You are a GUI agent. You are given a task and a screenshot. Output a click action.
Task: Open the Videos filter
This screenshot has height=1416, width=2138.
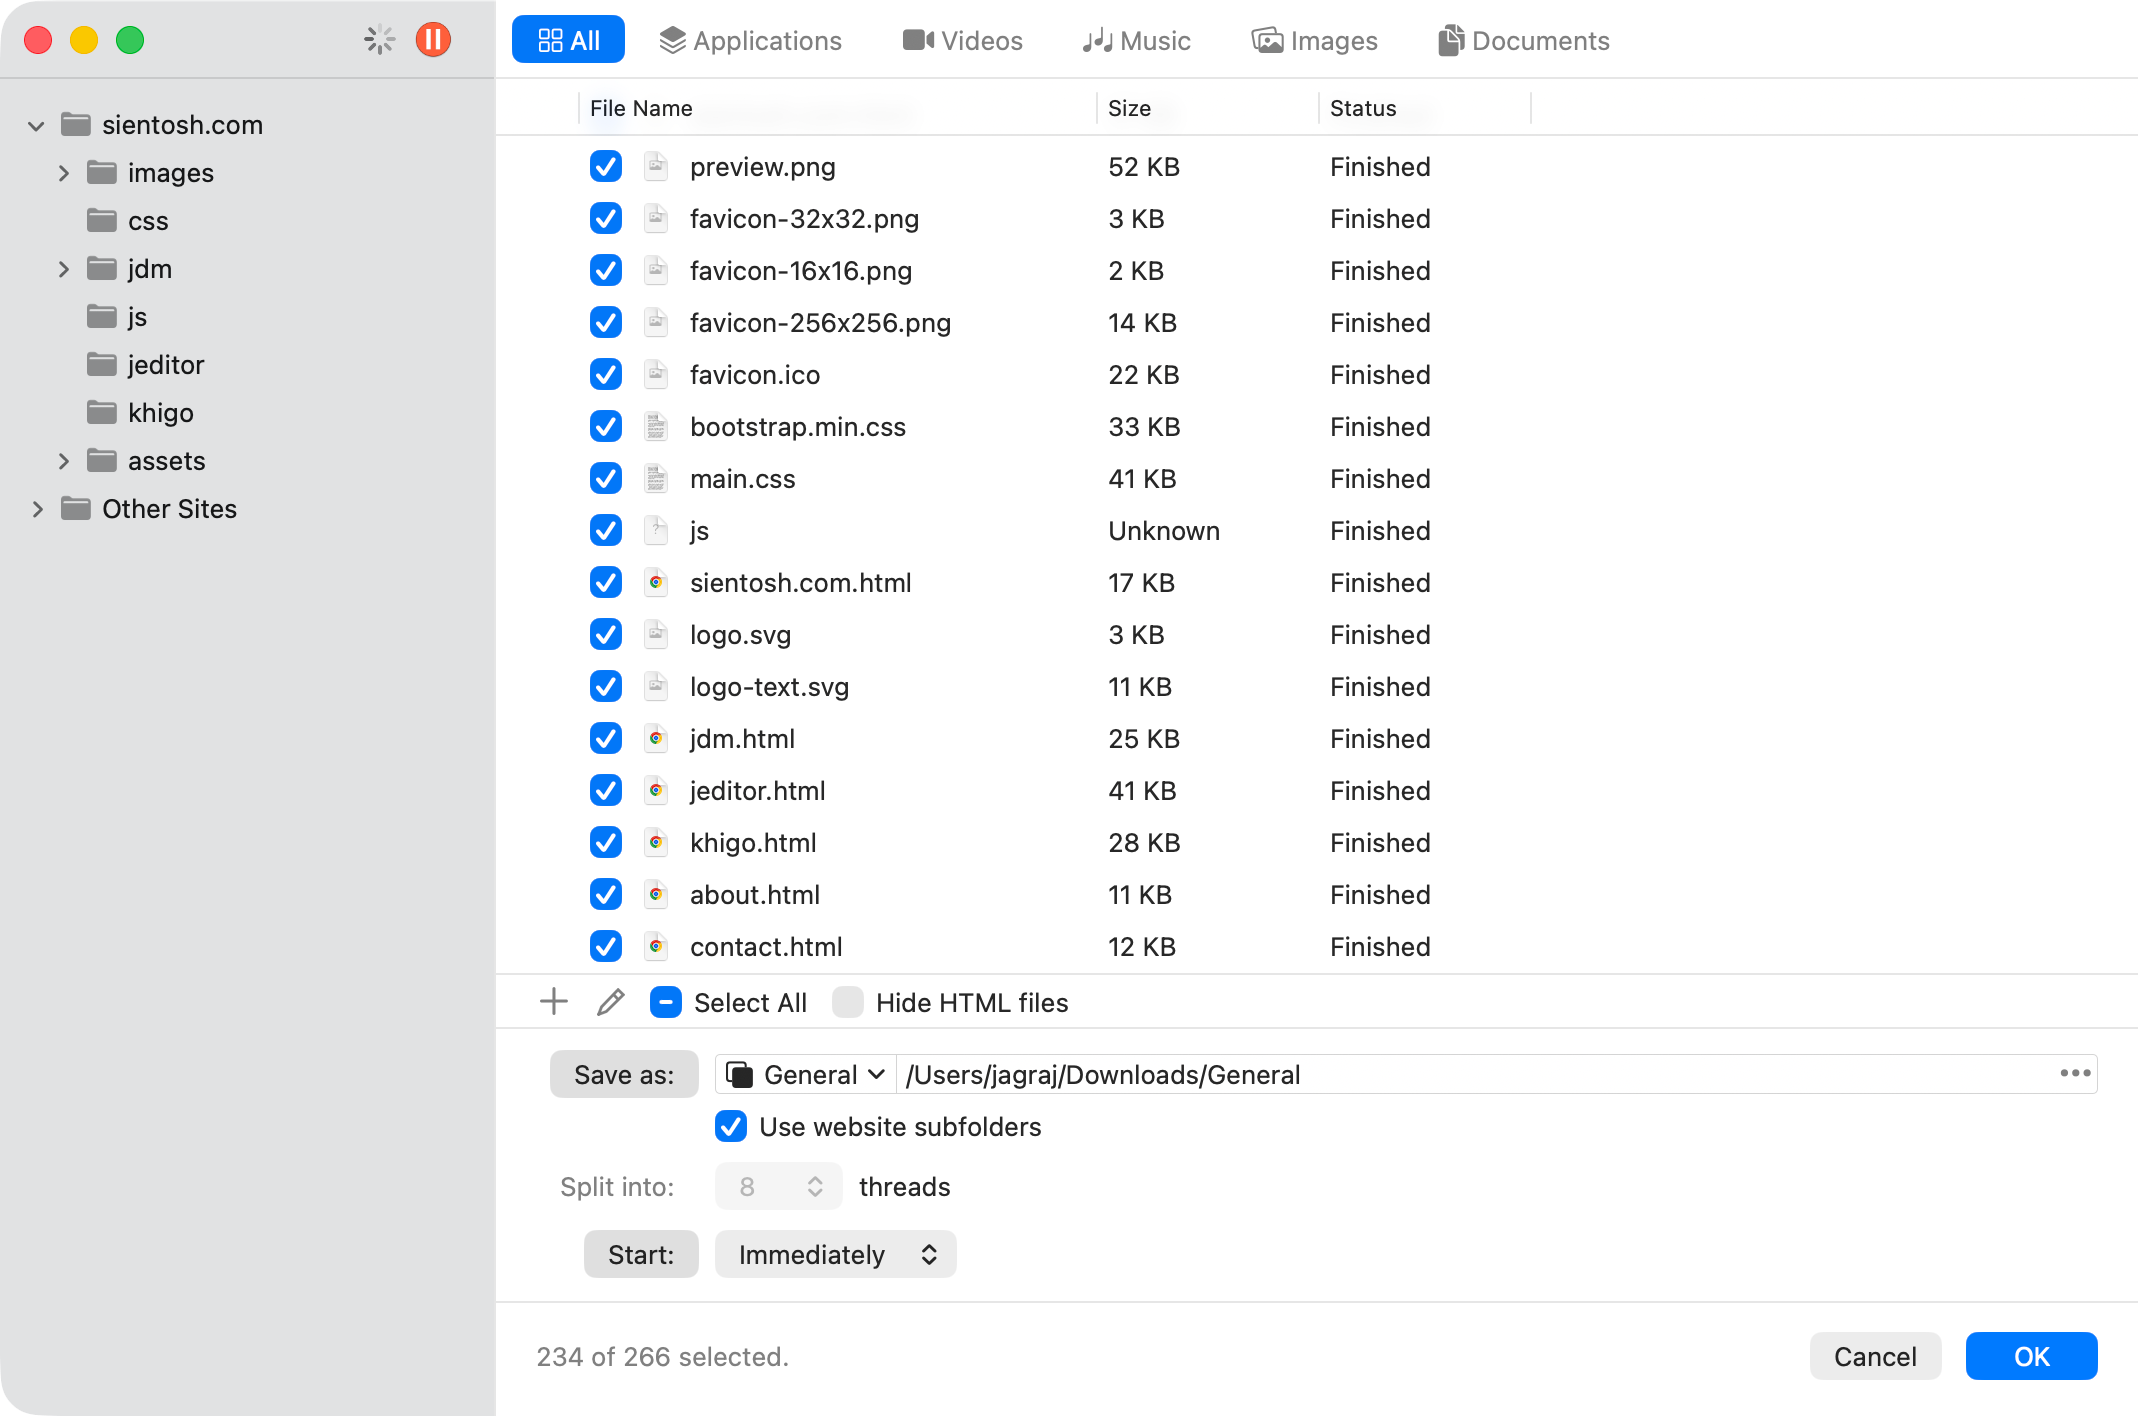tap(961, 40)
